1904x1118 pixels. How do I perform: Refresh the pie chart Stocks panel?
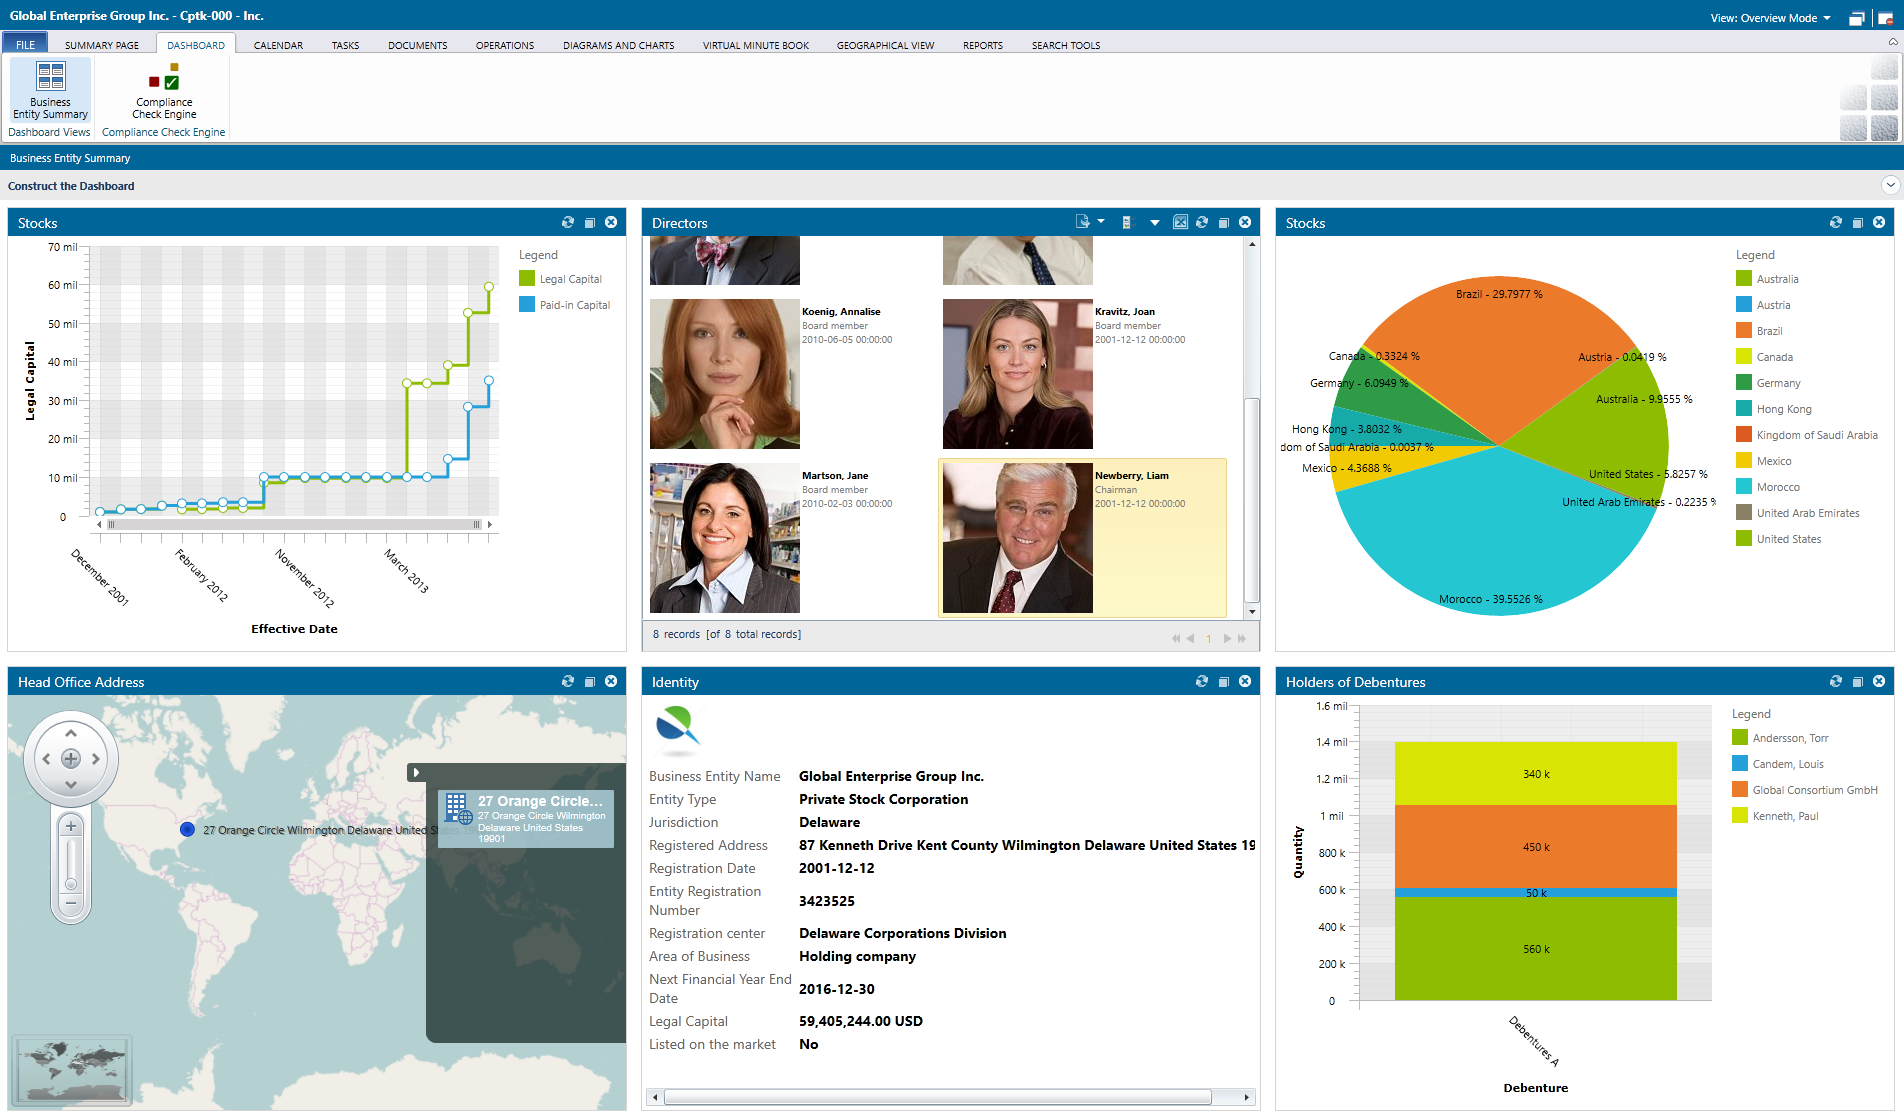[1836, 222]
